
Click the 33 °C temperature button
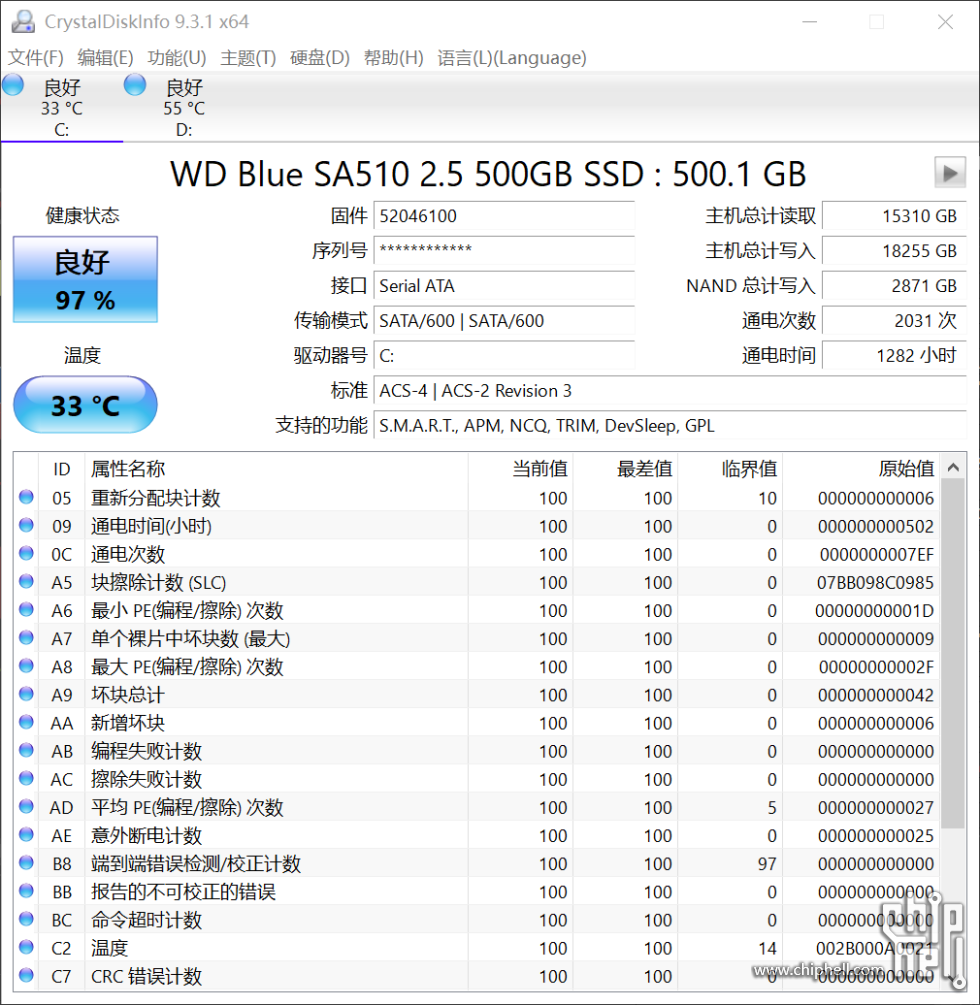pos(85,405)
